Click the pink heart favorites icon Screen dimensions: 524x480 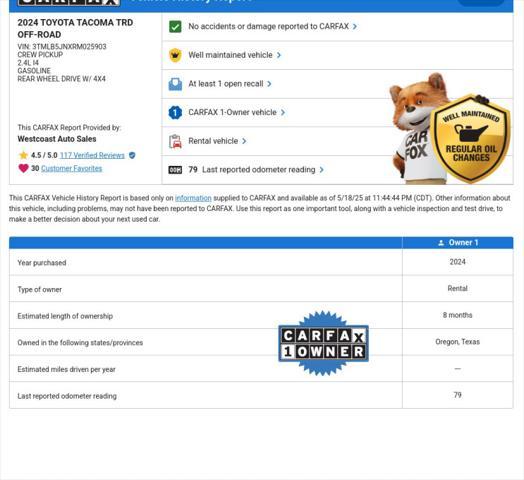tap(23, 168)
